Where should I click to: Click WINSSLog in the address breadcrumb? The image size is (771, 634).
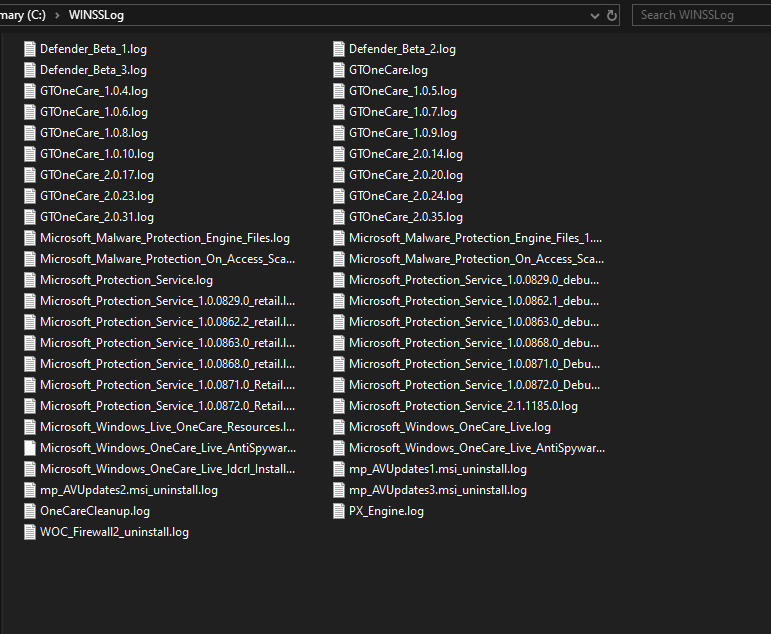pos(96,15)
